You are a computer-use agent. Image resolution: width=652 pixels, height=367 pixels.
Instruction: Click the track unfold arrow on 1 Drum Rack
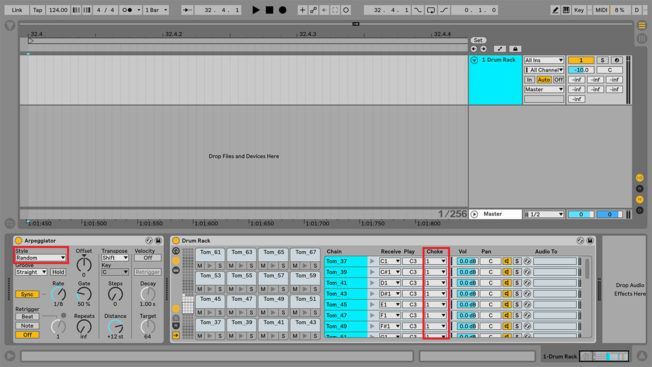(x=474, y=60)
